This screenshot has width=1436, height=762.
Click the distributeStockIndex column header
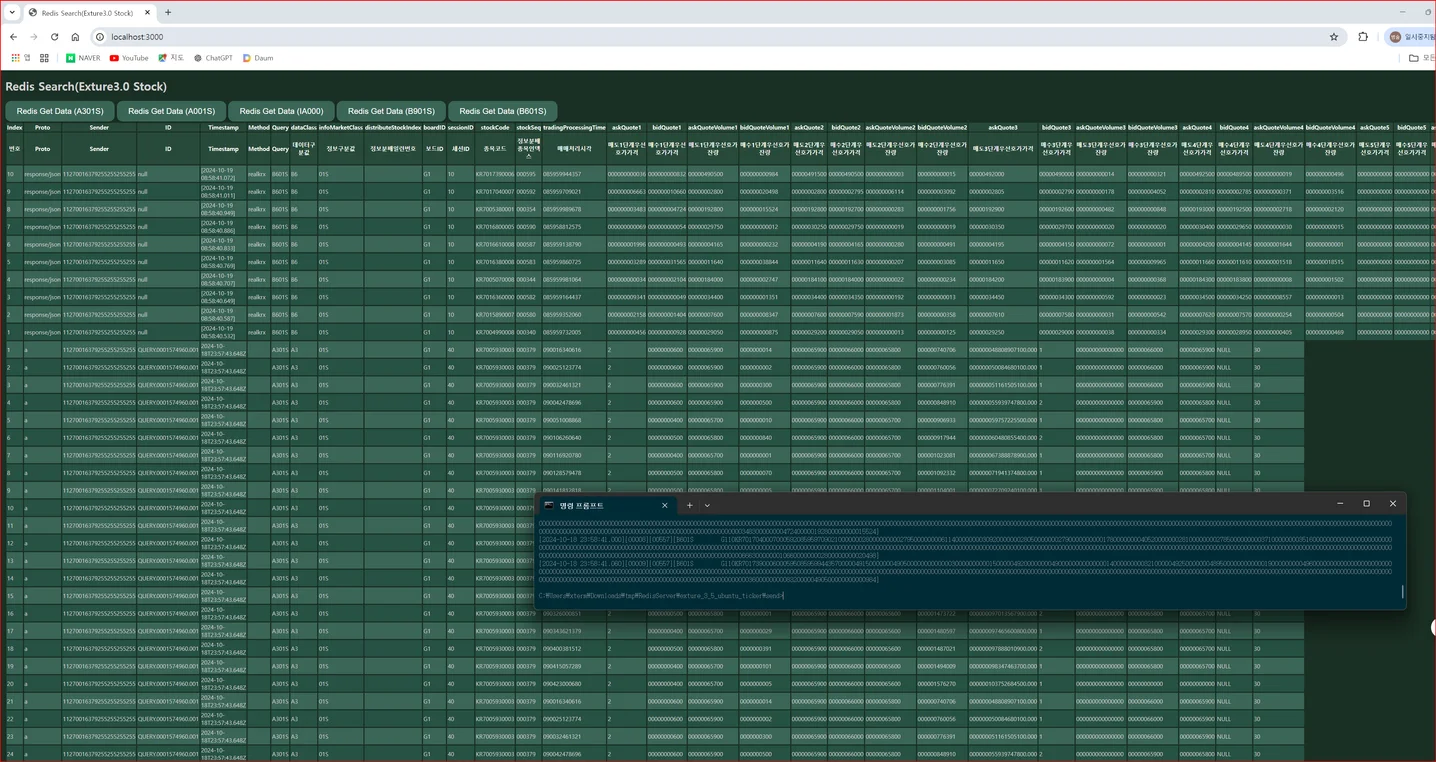click(393, 128)
